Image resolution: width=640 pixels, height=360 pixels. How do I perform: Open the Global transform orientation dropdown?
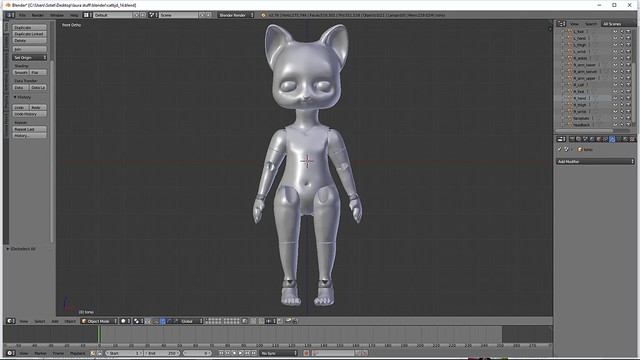pos(191,321)
